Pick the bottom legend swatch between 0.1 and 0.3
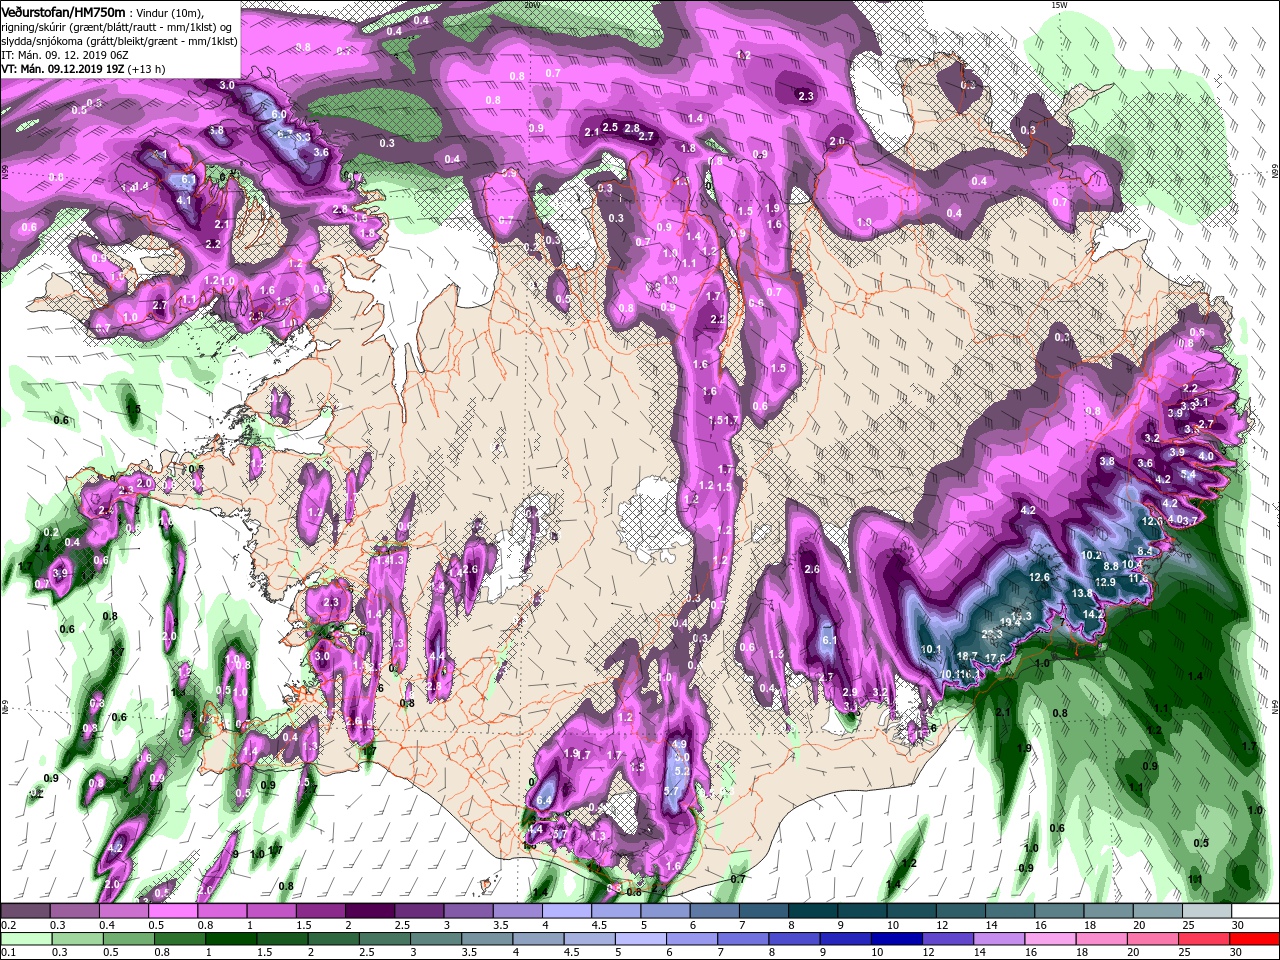The height and width of the screenshot is (960, 1280). 25,939
